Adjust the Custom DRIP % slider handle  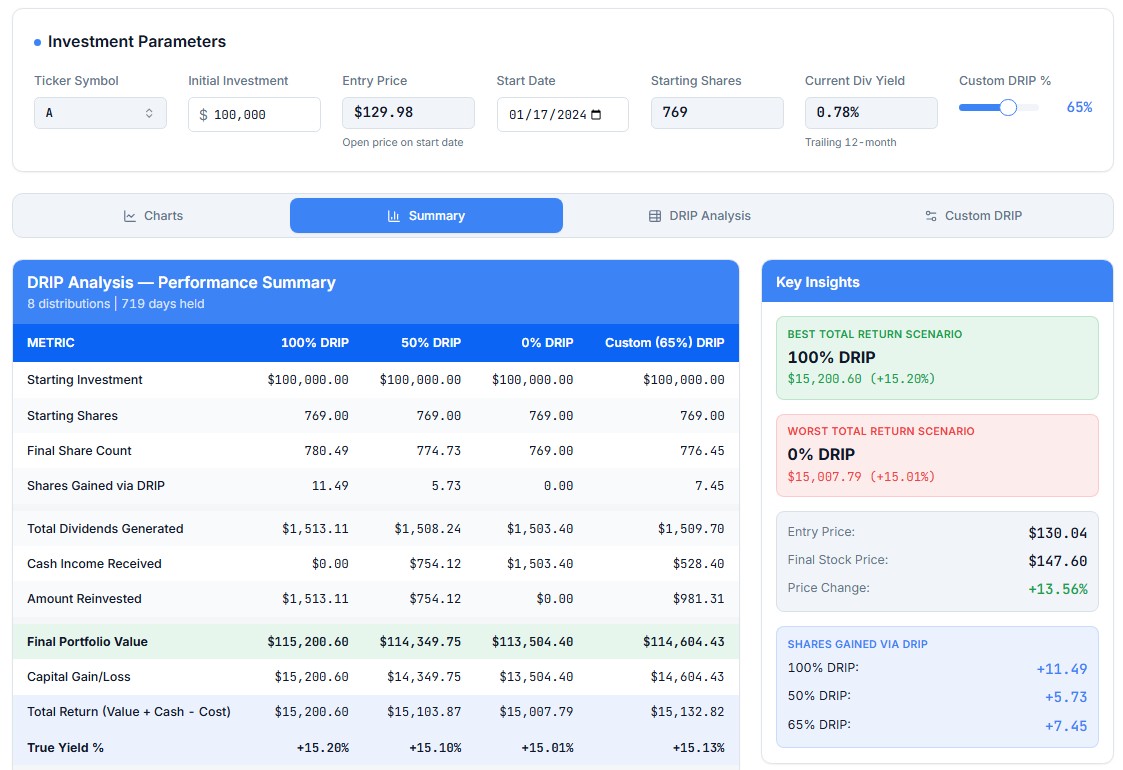coord(1008,107)
